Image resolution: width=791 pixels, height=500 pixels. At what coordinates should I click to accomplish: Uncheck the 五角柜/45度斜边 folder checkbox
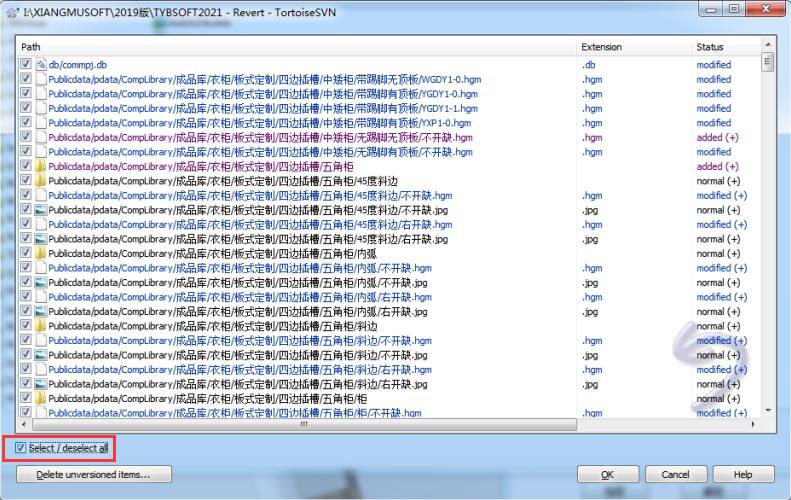(x=26, y=180)
